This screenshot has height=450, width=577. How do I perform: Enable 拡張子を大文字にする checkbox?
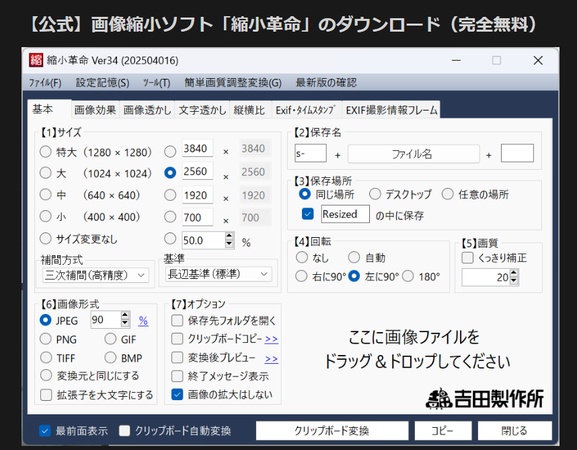(x=46, y=395)
